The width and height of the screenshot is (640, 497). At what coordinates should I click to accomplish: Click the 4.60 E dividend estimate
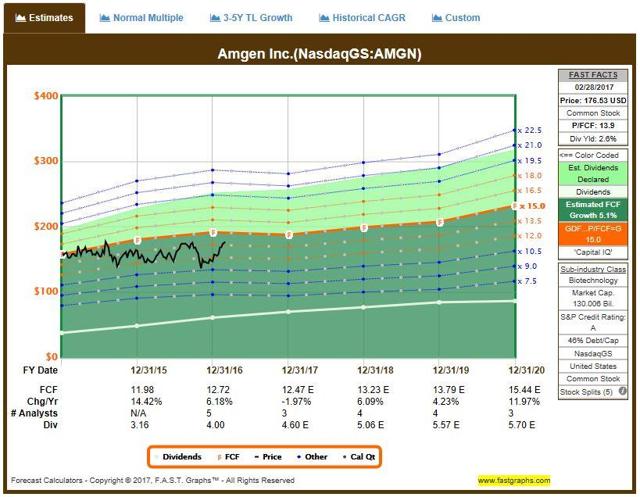(x=295, y=425)
